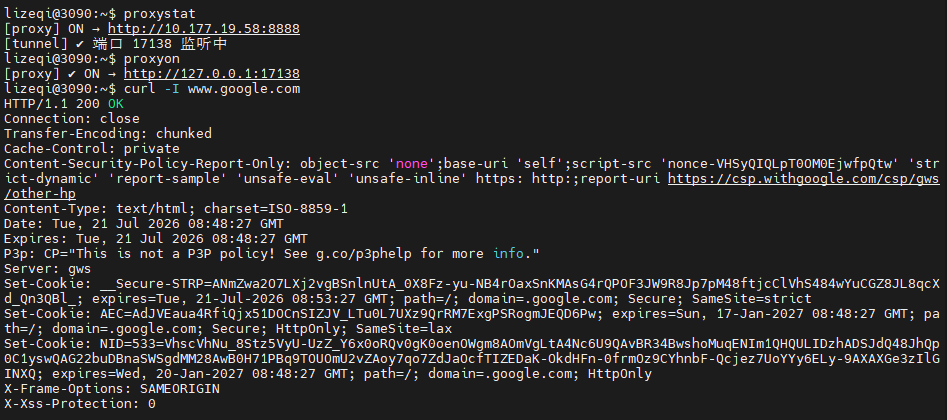Click the /other-hp continuation of the report URI

tap(40, 194)
